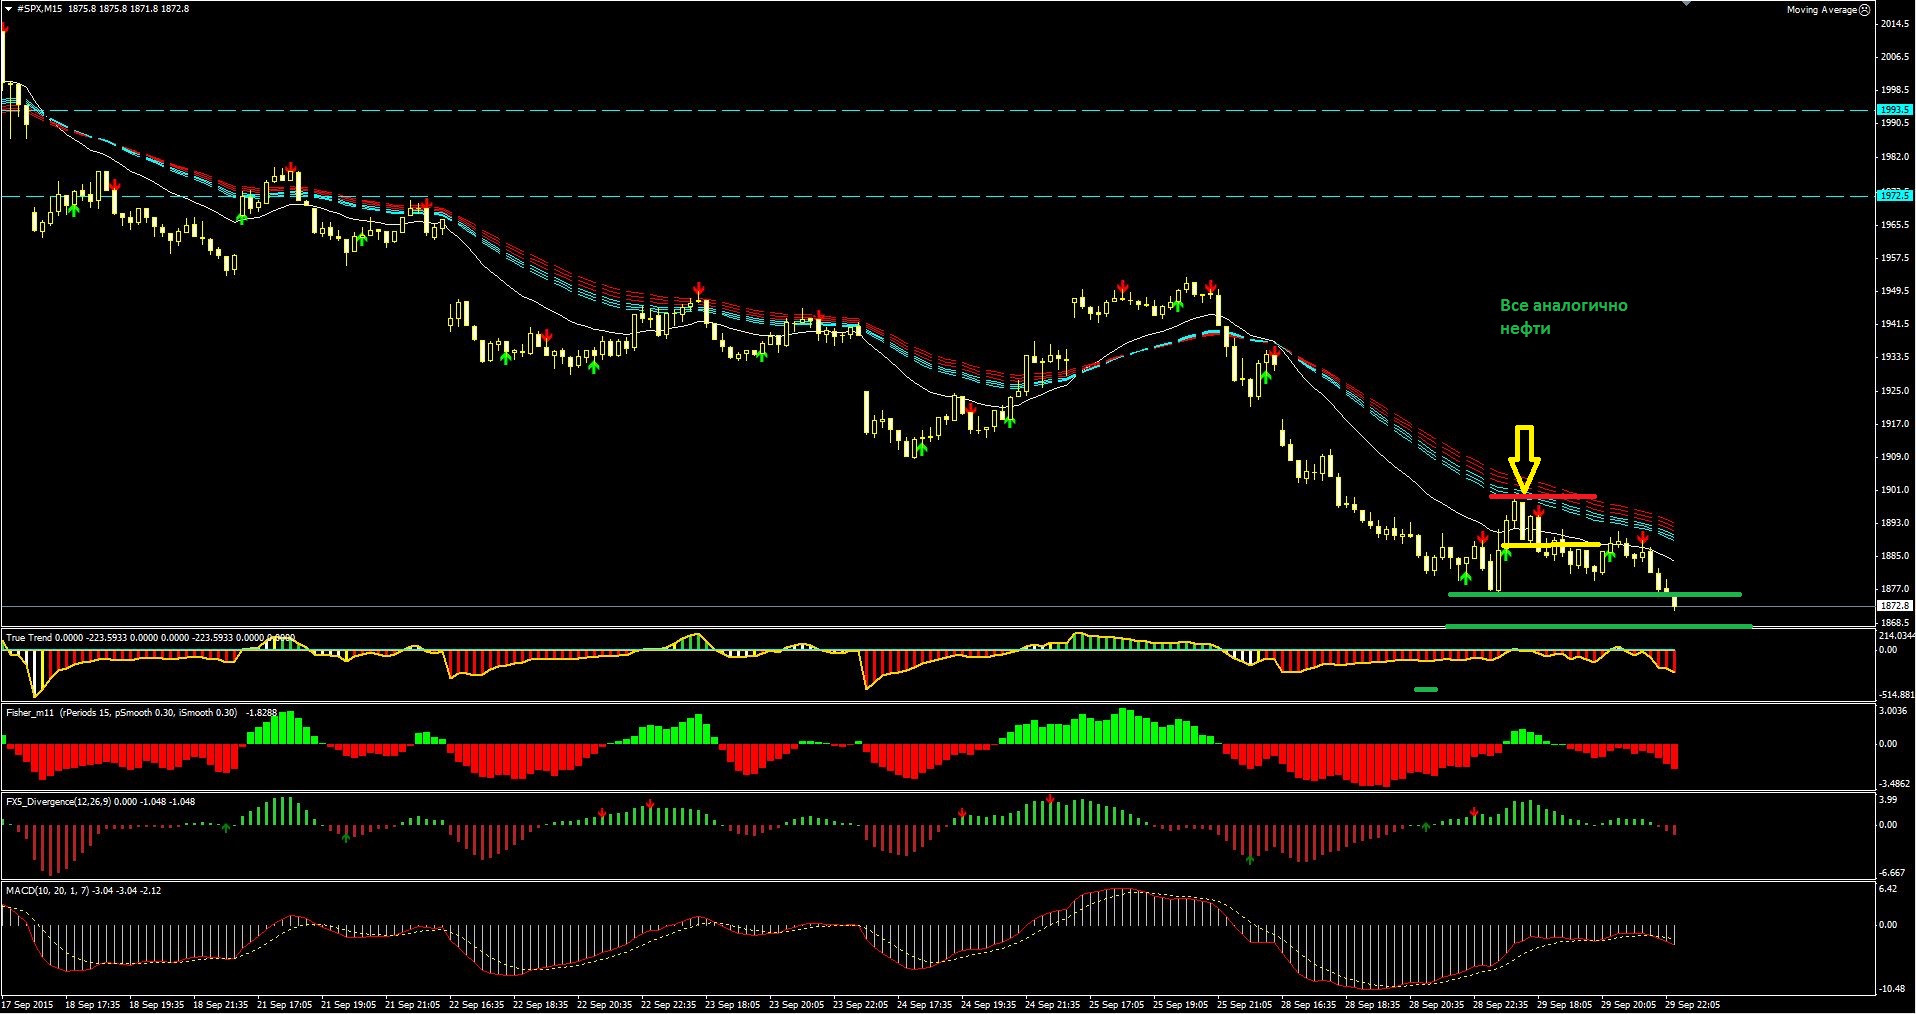
Task: Click the MACD scale value -10.48
Action: pos(1892,989)
